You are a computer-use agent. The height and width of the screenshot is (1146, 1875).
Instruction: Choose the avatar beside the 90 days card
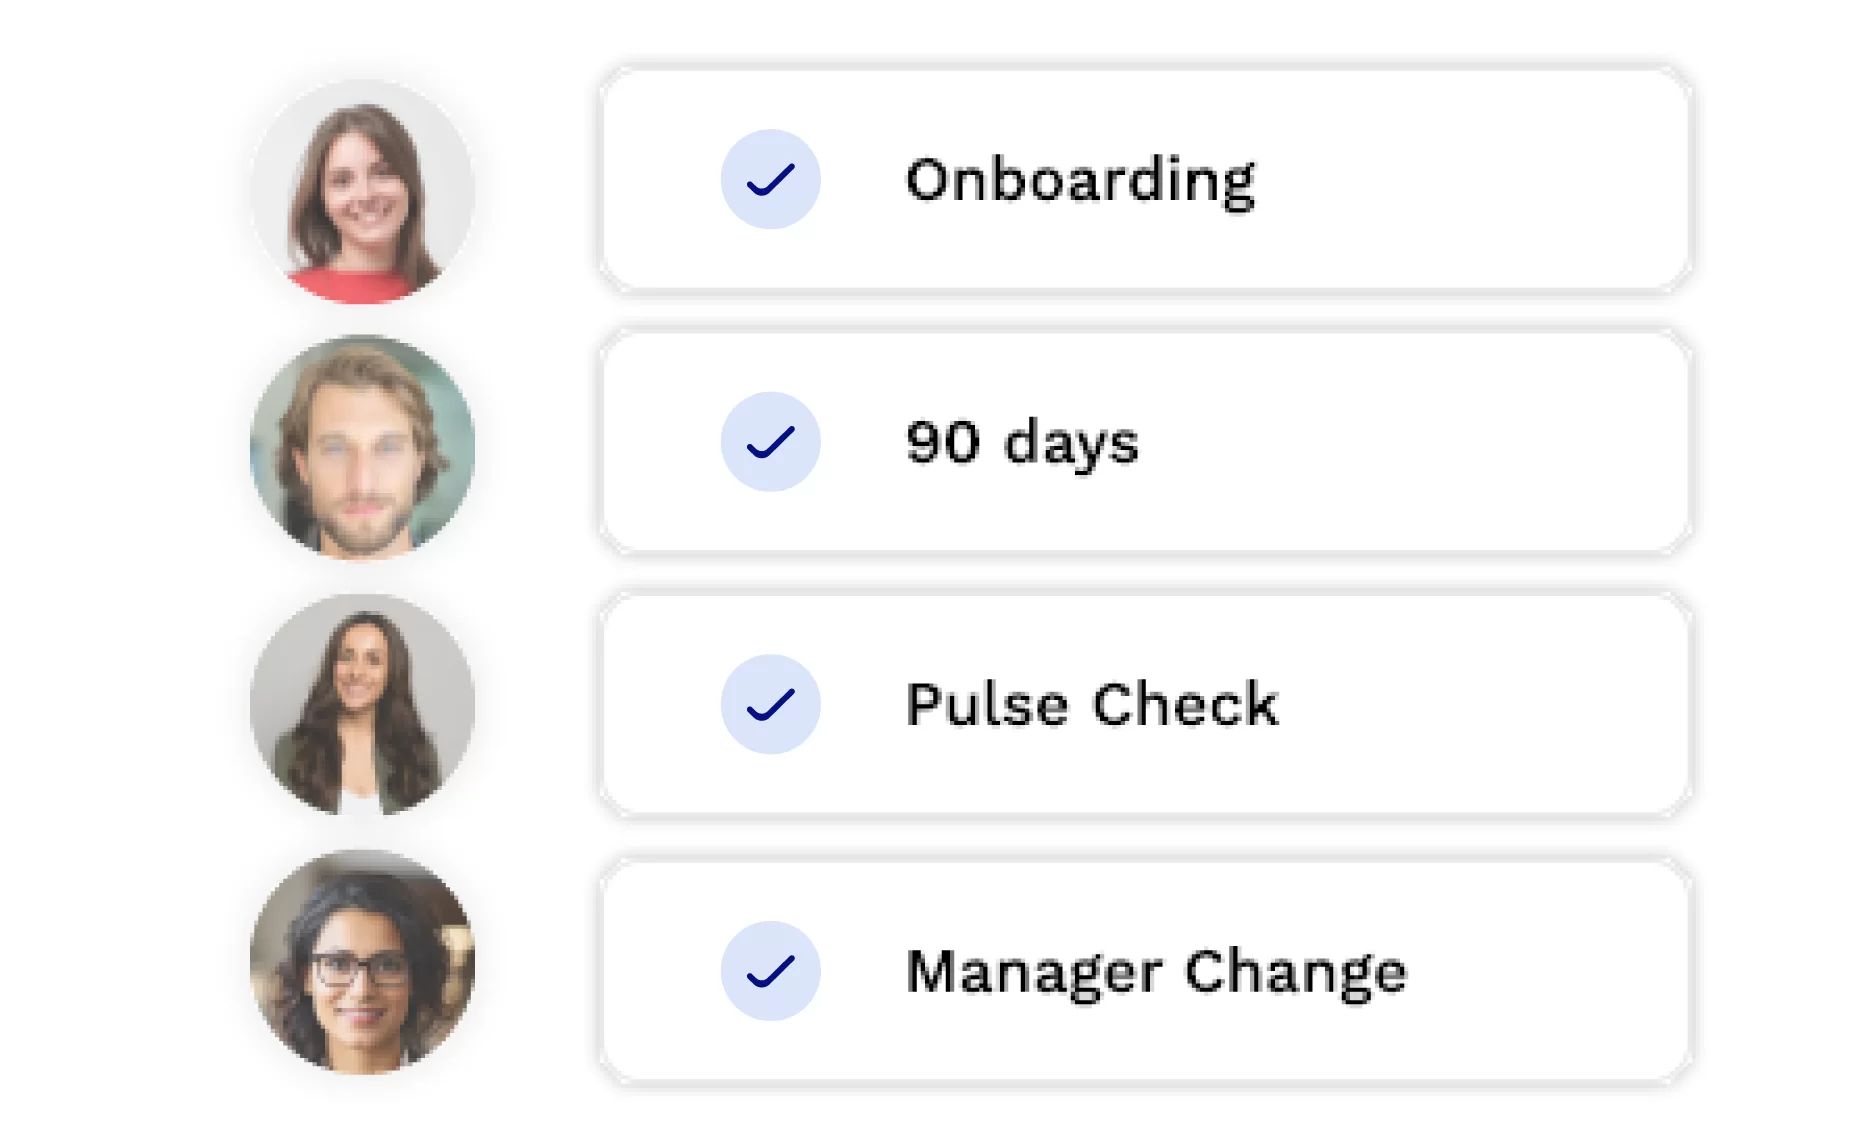click(x=362, y=446)
